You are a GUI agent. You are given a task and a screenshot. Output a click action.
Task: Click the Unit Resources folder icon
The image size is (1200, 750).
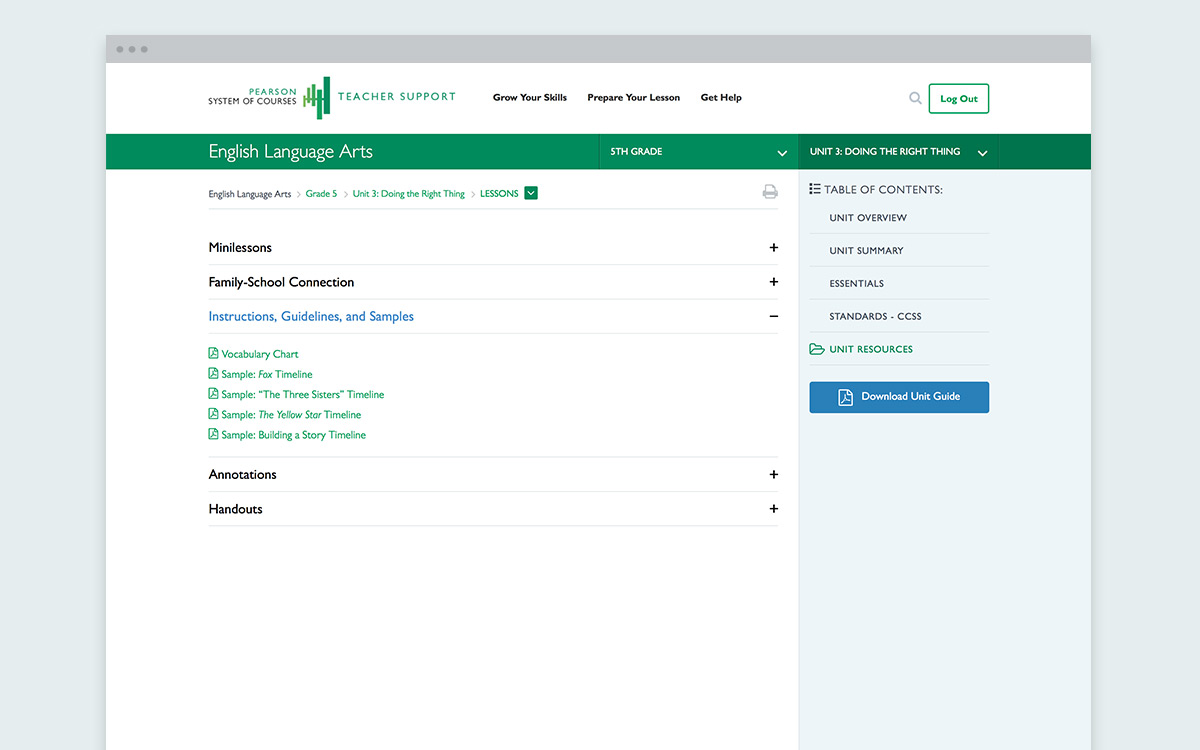point(817,349)
